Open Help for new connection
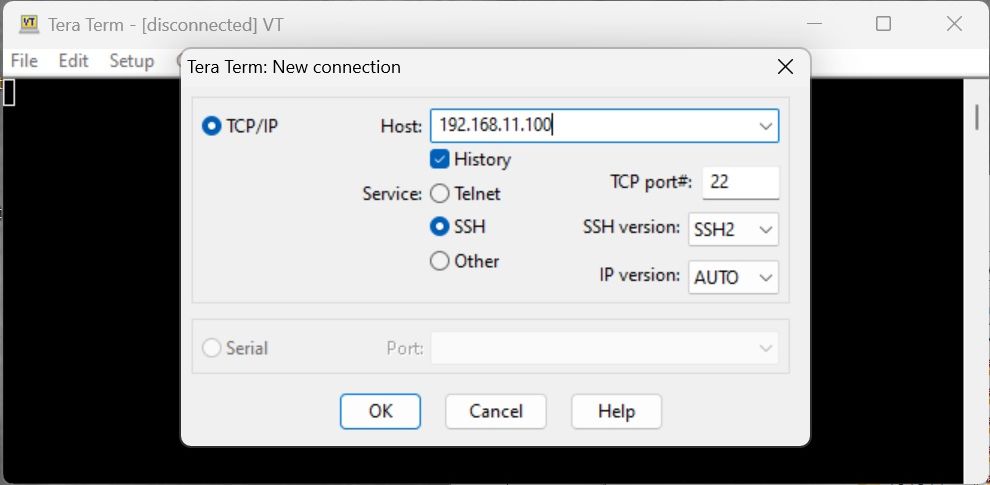 coord(616,412)
